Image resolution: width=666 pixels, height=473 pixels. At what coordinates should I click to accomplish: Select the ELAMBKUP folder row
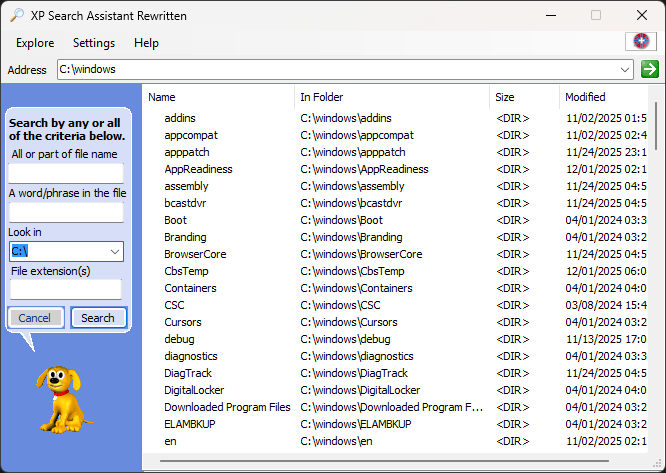(x=395, y=424)
